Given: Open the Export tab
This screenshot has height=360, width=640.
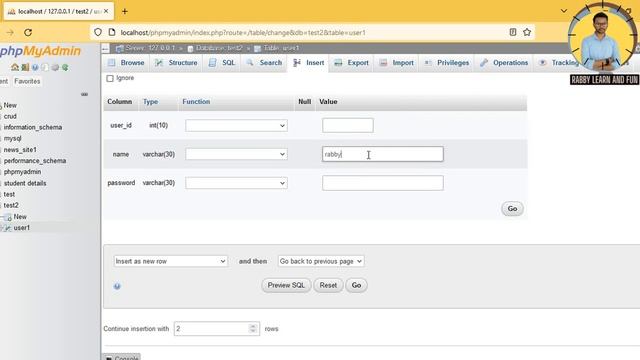Looking at the screenshot, I should pyautogui.click(x=351, y=63).
